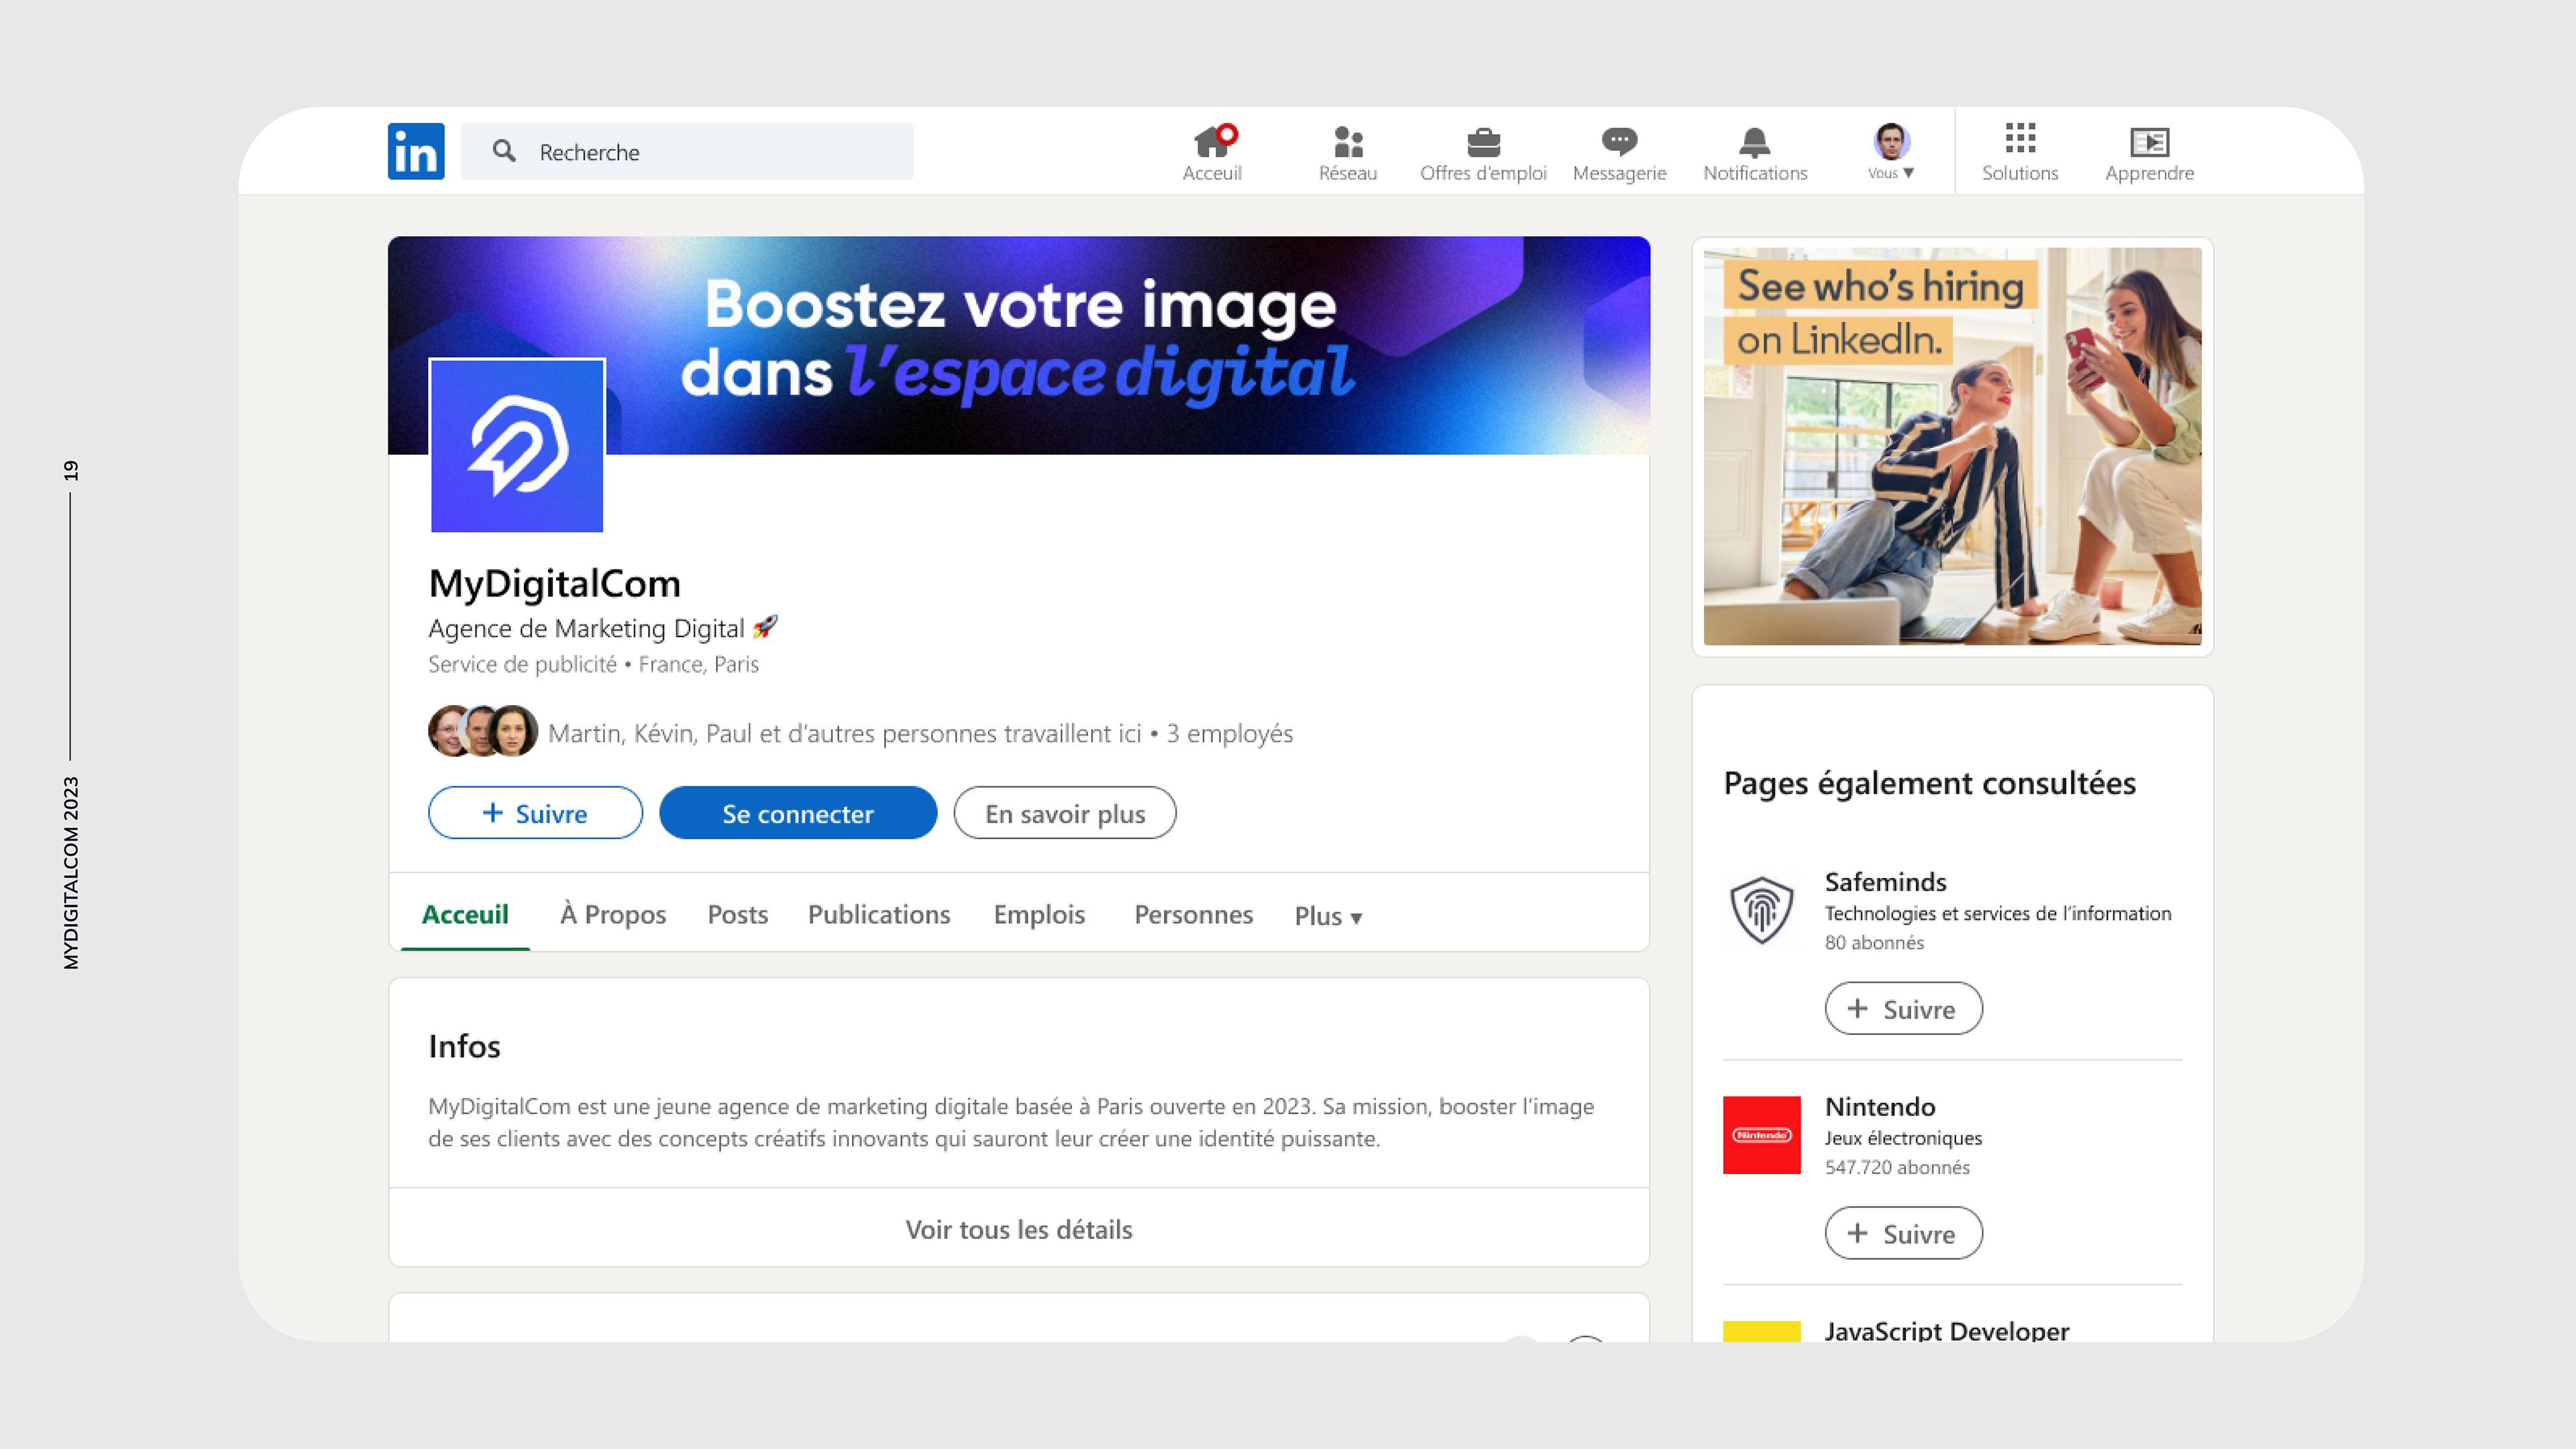Expand the Vous profile dropdown
The image size is (2576, 1449).
pyautogui.click(x=1891, y=152)
